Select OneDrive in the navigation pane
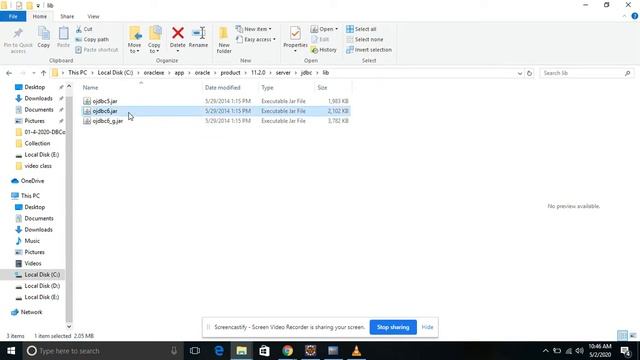This screenshot has width=640, height=360. coord(32,181)
